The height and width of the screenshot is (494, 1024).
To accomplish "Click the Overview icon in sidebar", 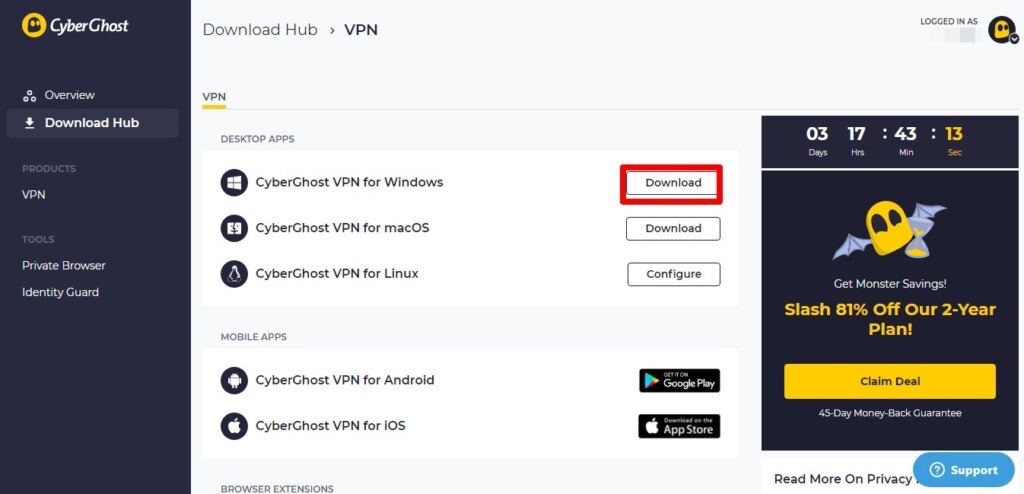I will point(29,96).
